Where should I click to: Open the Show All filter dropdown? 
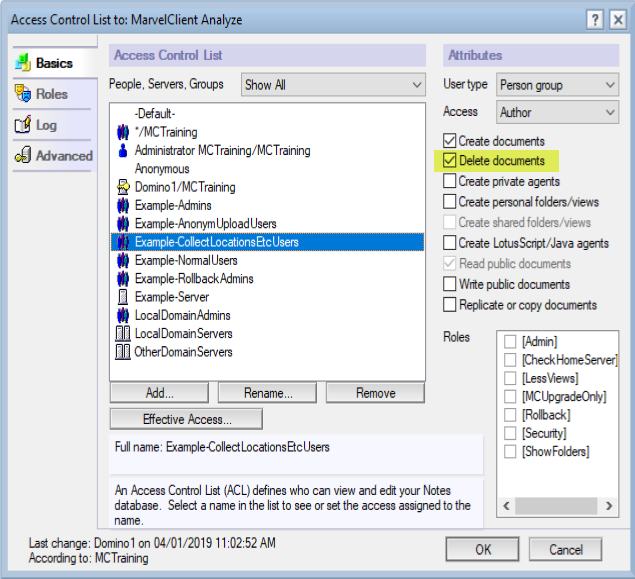tap(333, 85)
